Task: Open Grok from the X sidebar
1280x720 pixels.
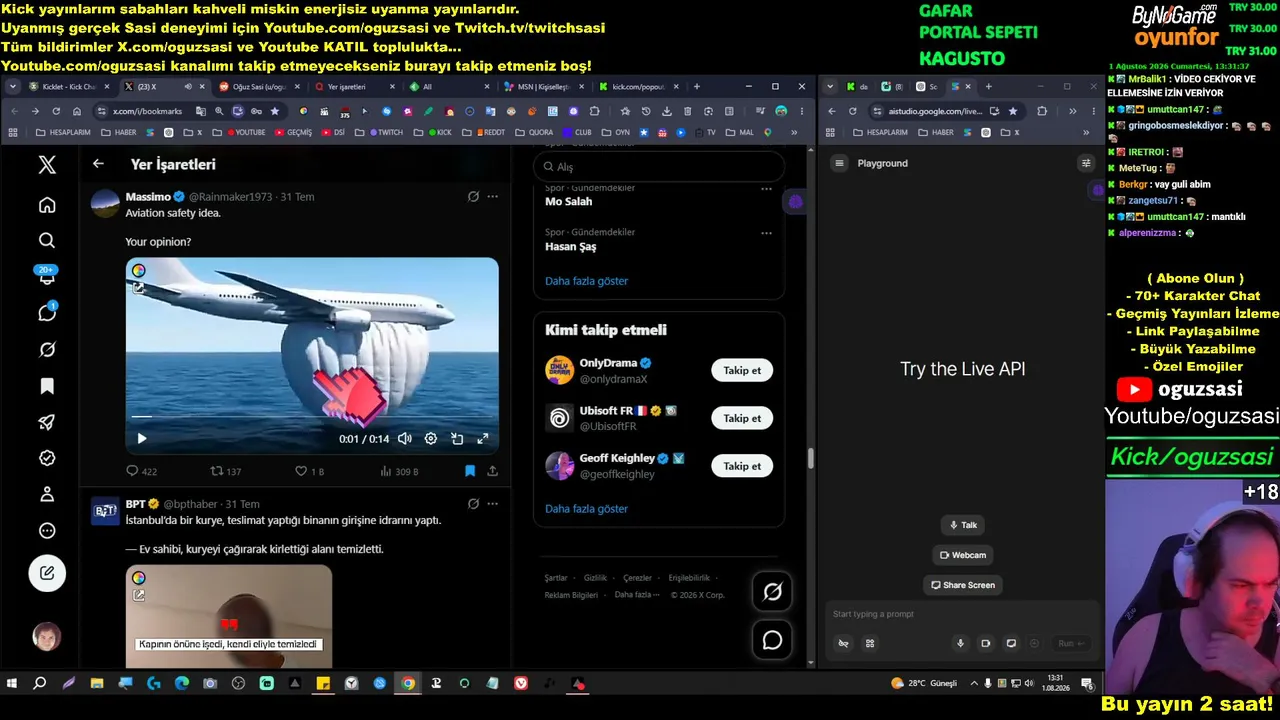Action: tap(47, 350)
